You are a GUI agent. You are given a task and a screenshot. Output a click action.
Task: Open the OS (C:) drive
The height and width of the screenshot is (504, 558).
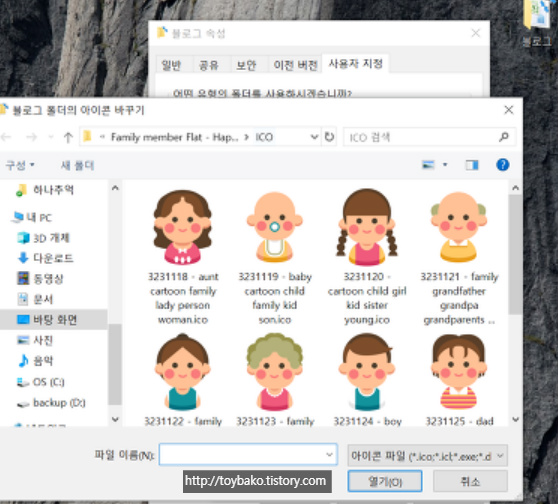(x=41, y=382)
